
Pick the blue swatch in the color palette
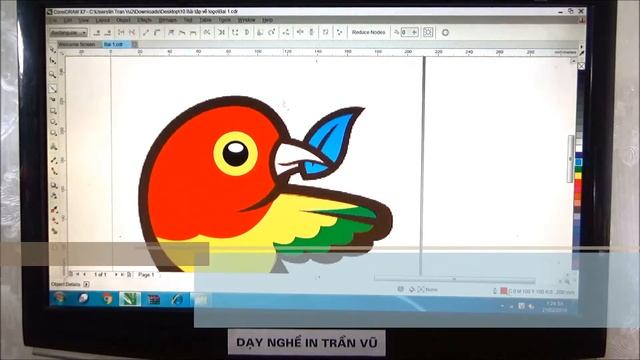point(578,162)
